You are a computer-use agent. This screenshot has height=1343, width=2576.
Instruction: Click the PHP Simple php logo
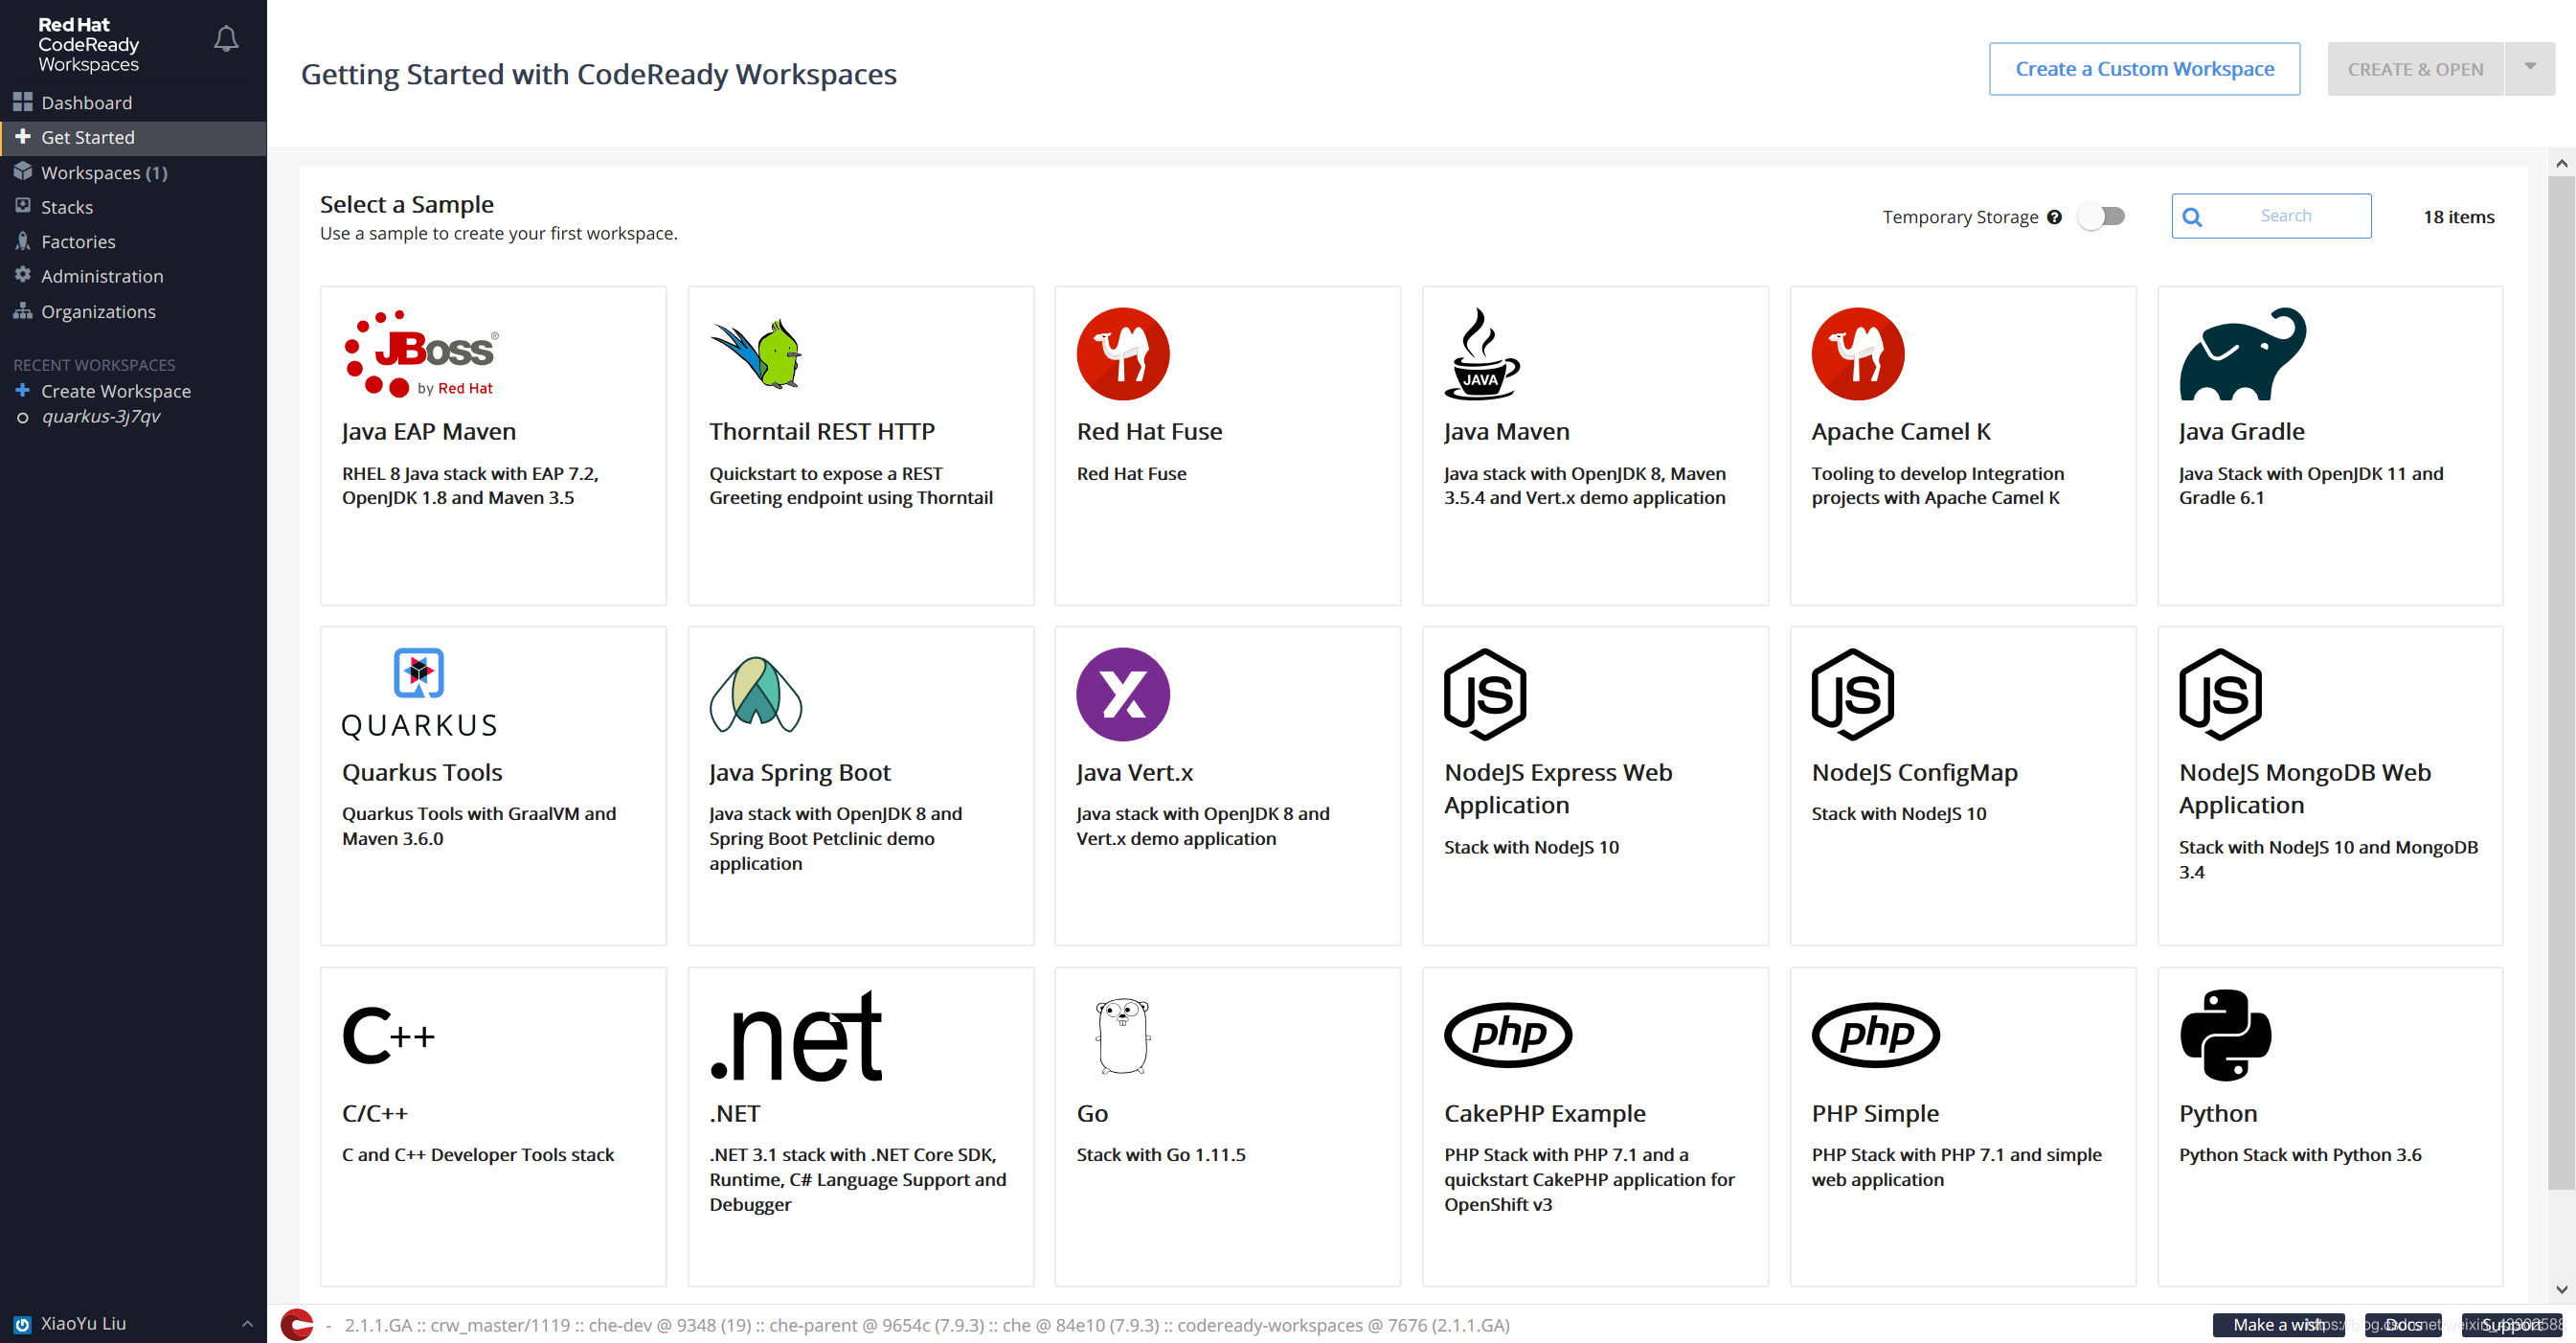tap(1875, 1035)
